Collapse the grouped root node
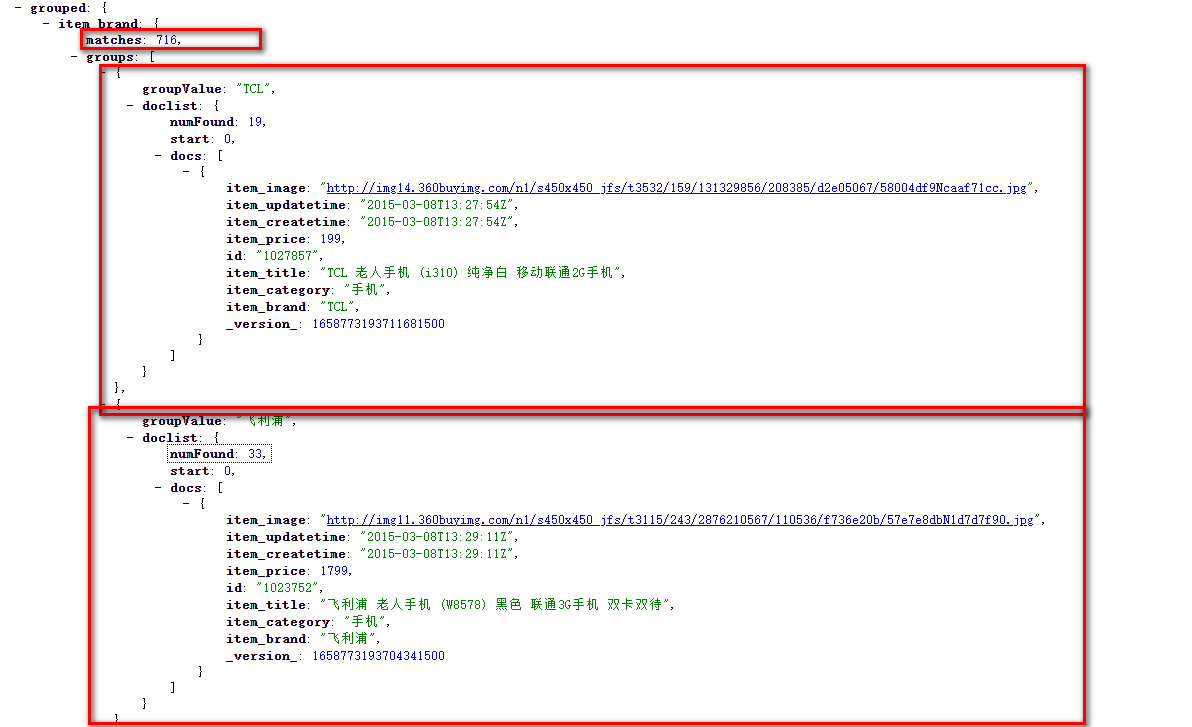 (19, 8)
